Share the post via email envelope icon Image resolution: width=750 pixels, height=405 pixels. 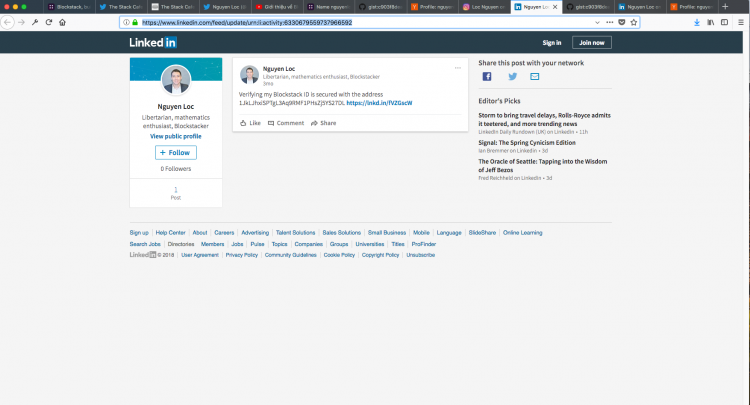pos(535,77)
